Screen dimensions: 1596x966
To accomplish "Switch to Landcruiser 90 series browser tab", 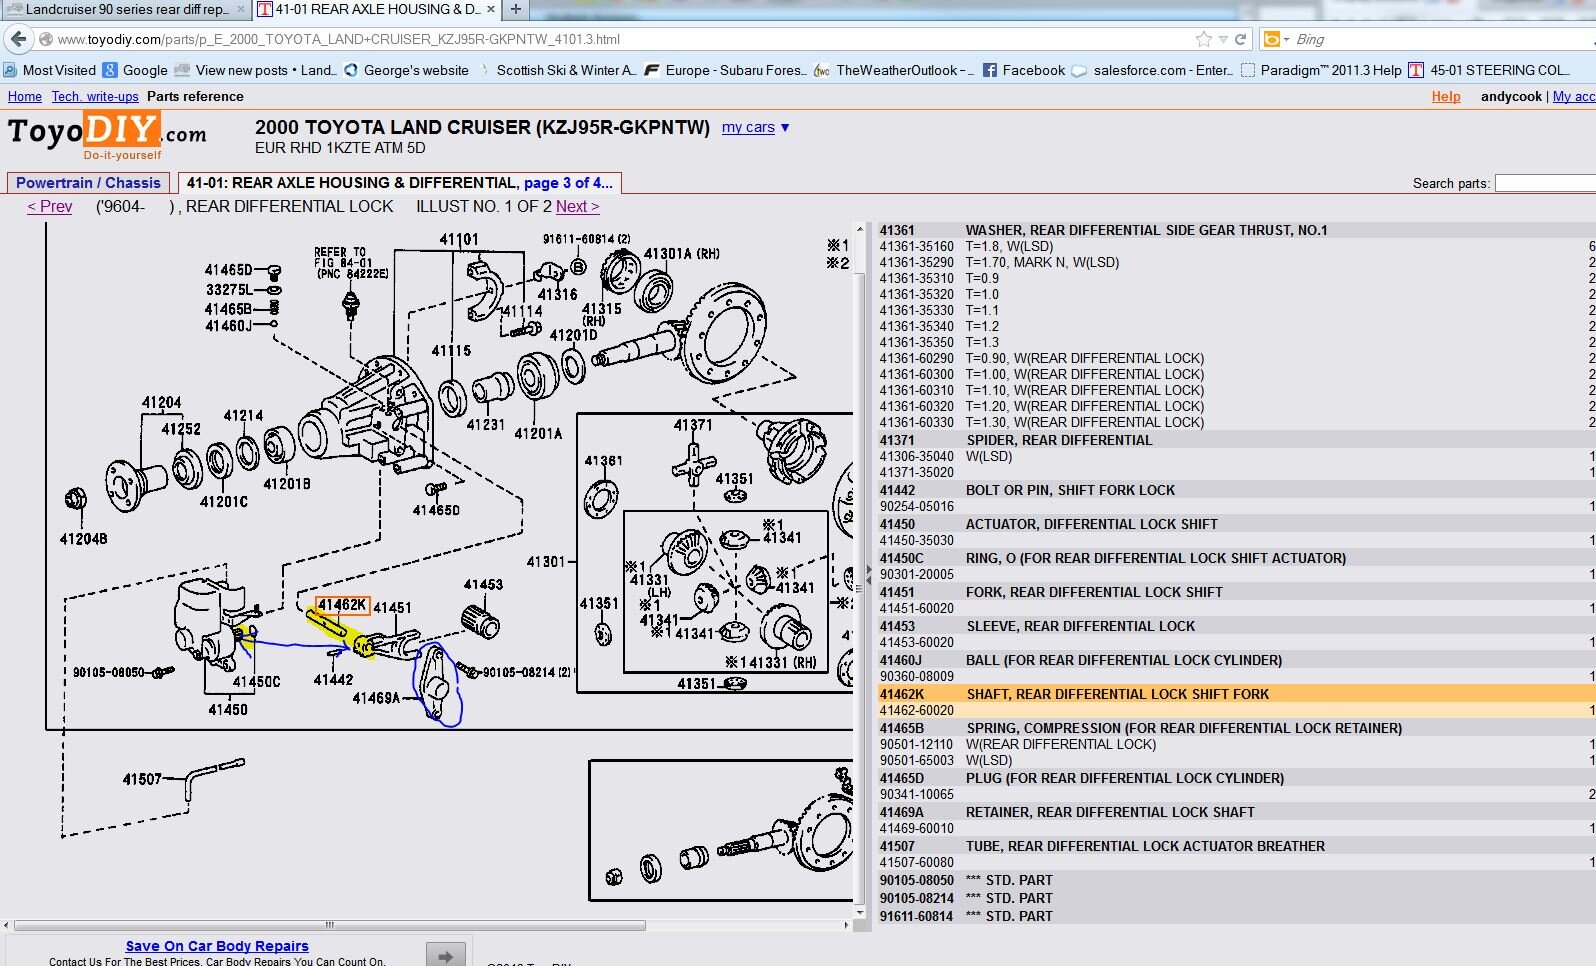I will point(126,9).
